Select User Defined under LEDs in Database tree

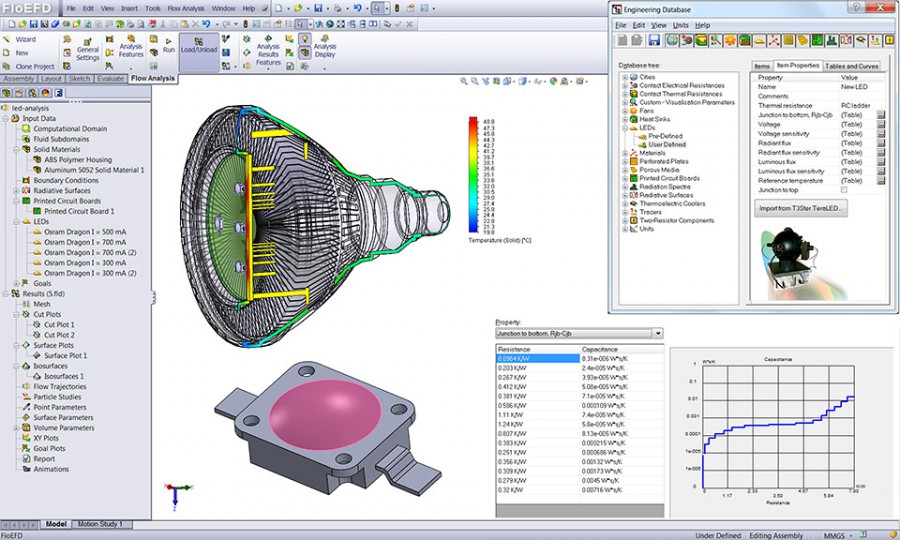pos(667,145)
